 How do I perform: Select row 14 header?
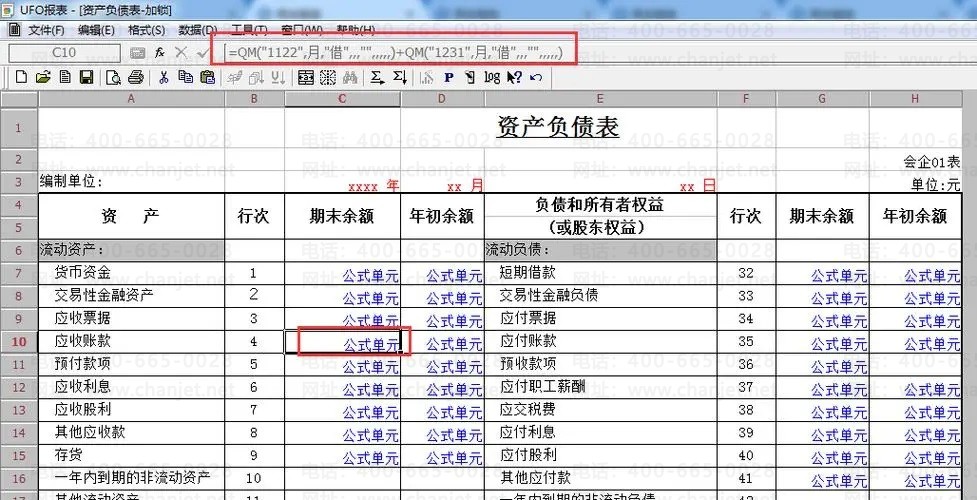tap(19, 433)
